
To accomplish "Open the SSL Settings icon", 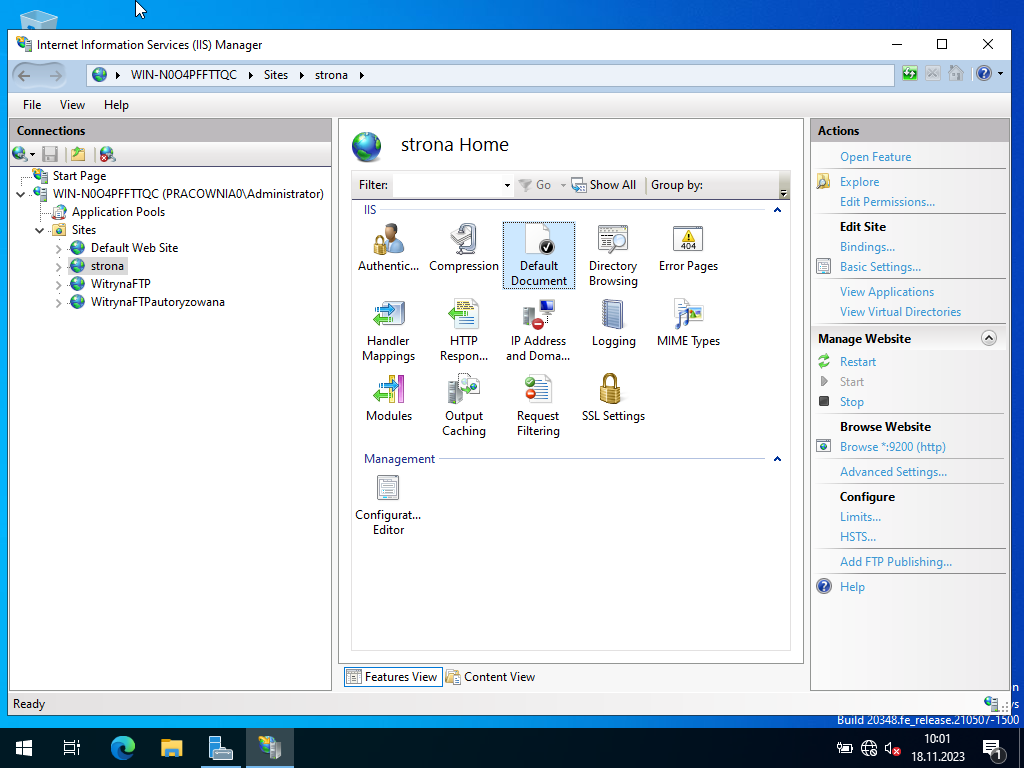I will [613, 397].
